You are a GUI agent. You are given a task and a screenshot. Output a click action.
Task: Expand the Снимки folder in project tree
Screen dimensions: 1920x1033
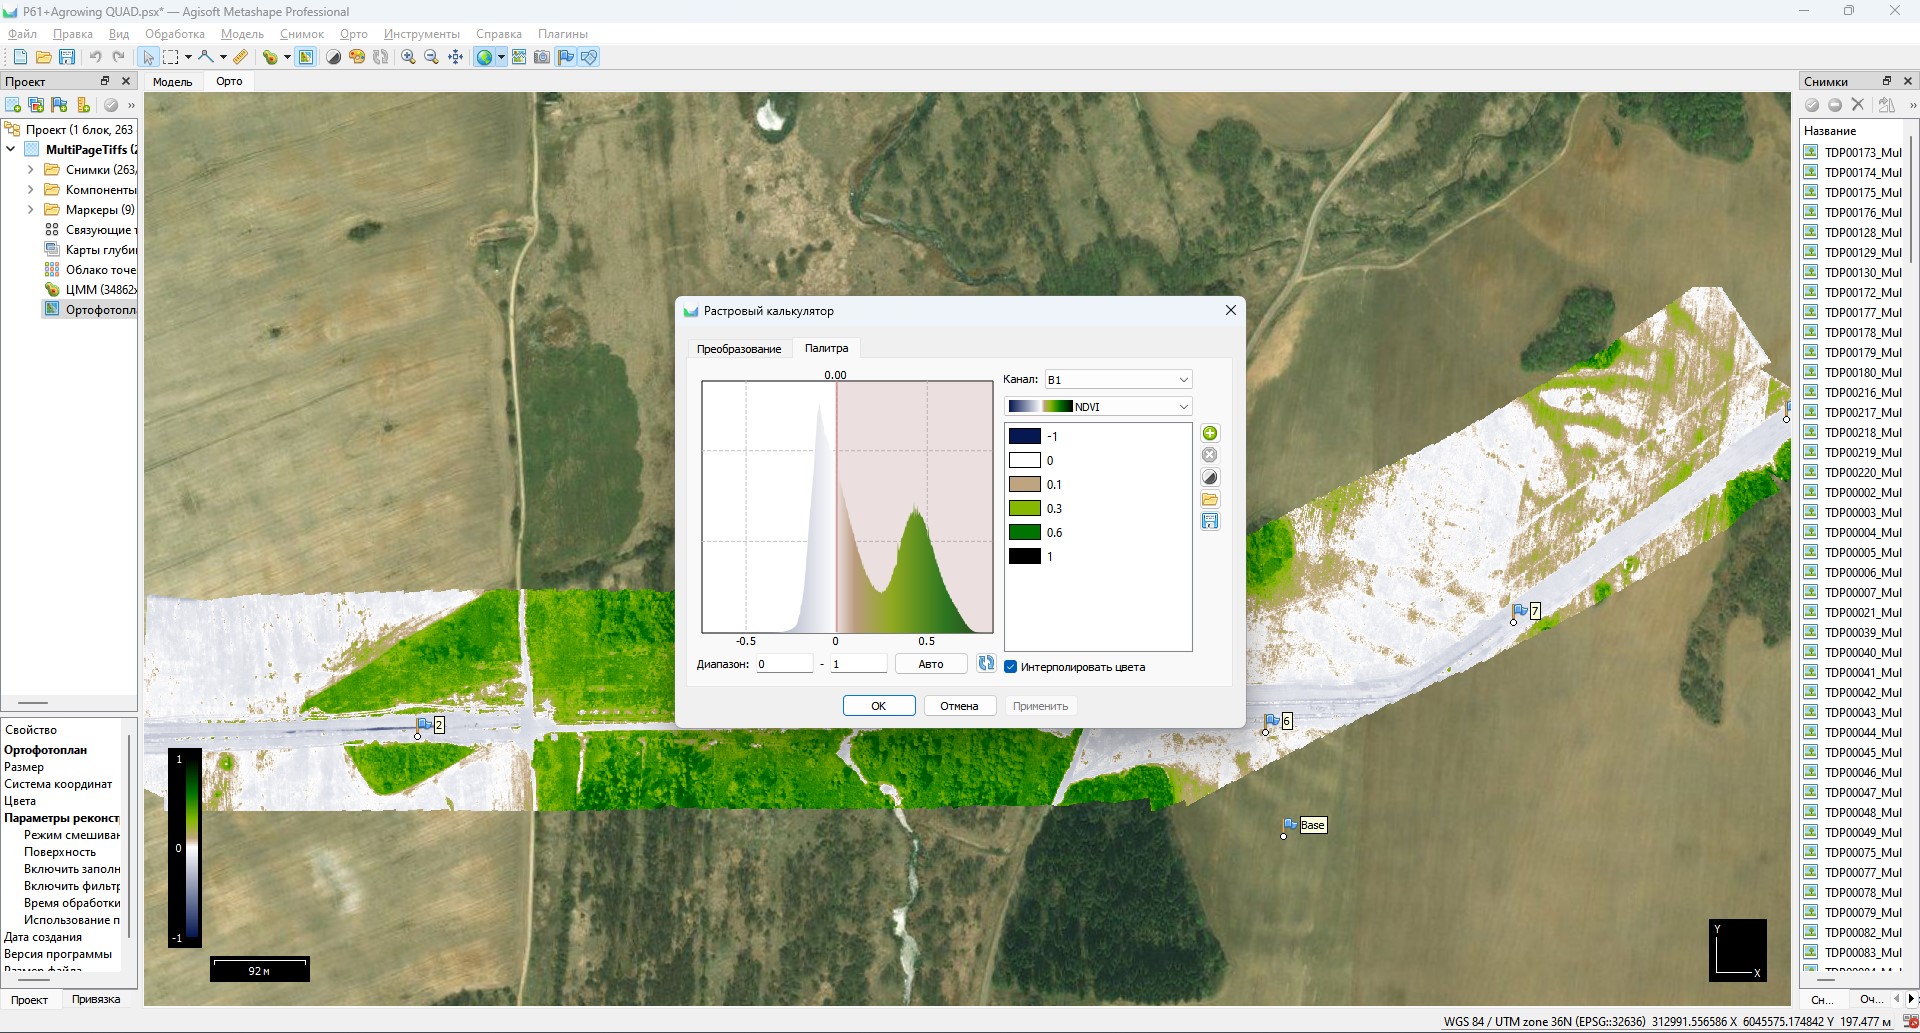click(30, 170)
